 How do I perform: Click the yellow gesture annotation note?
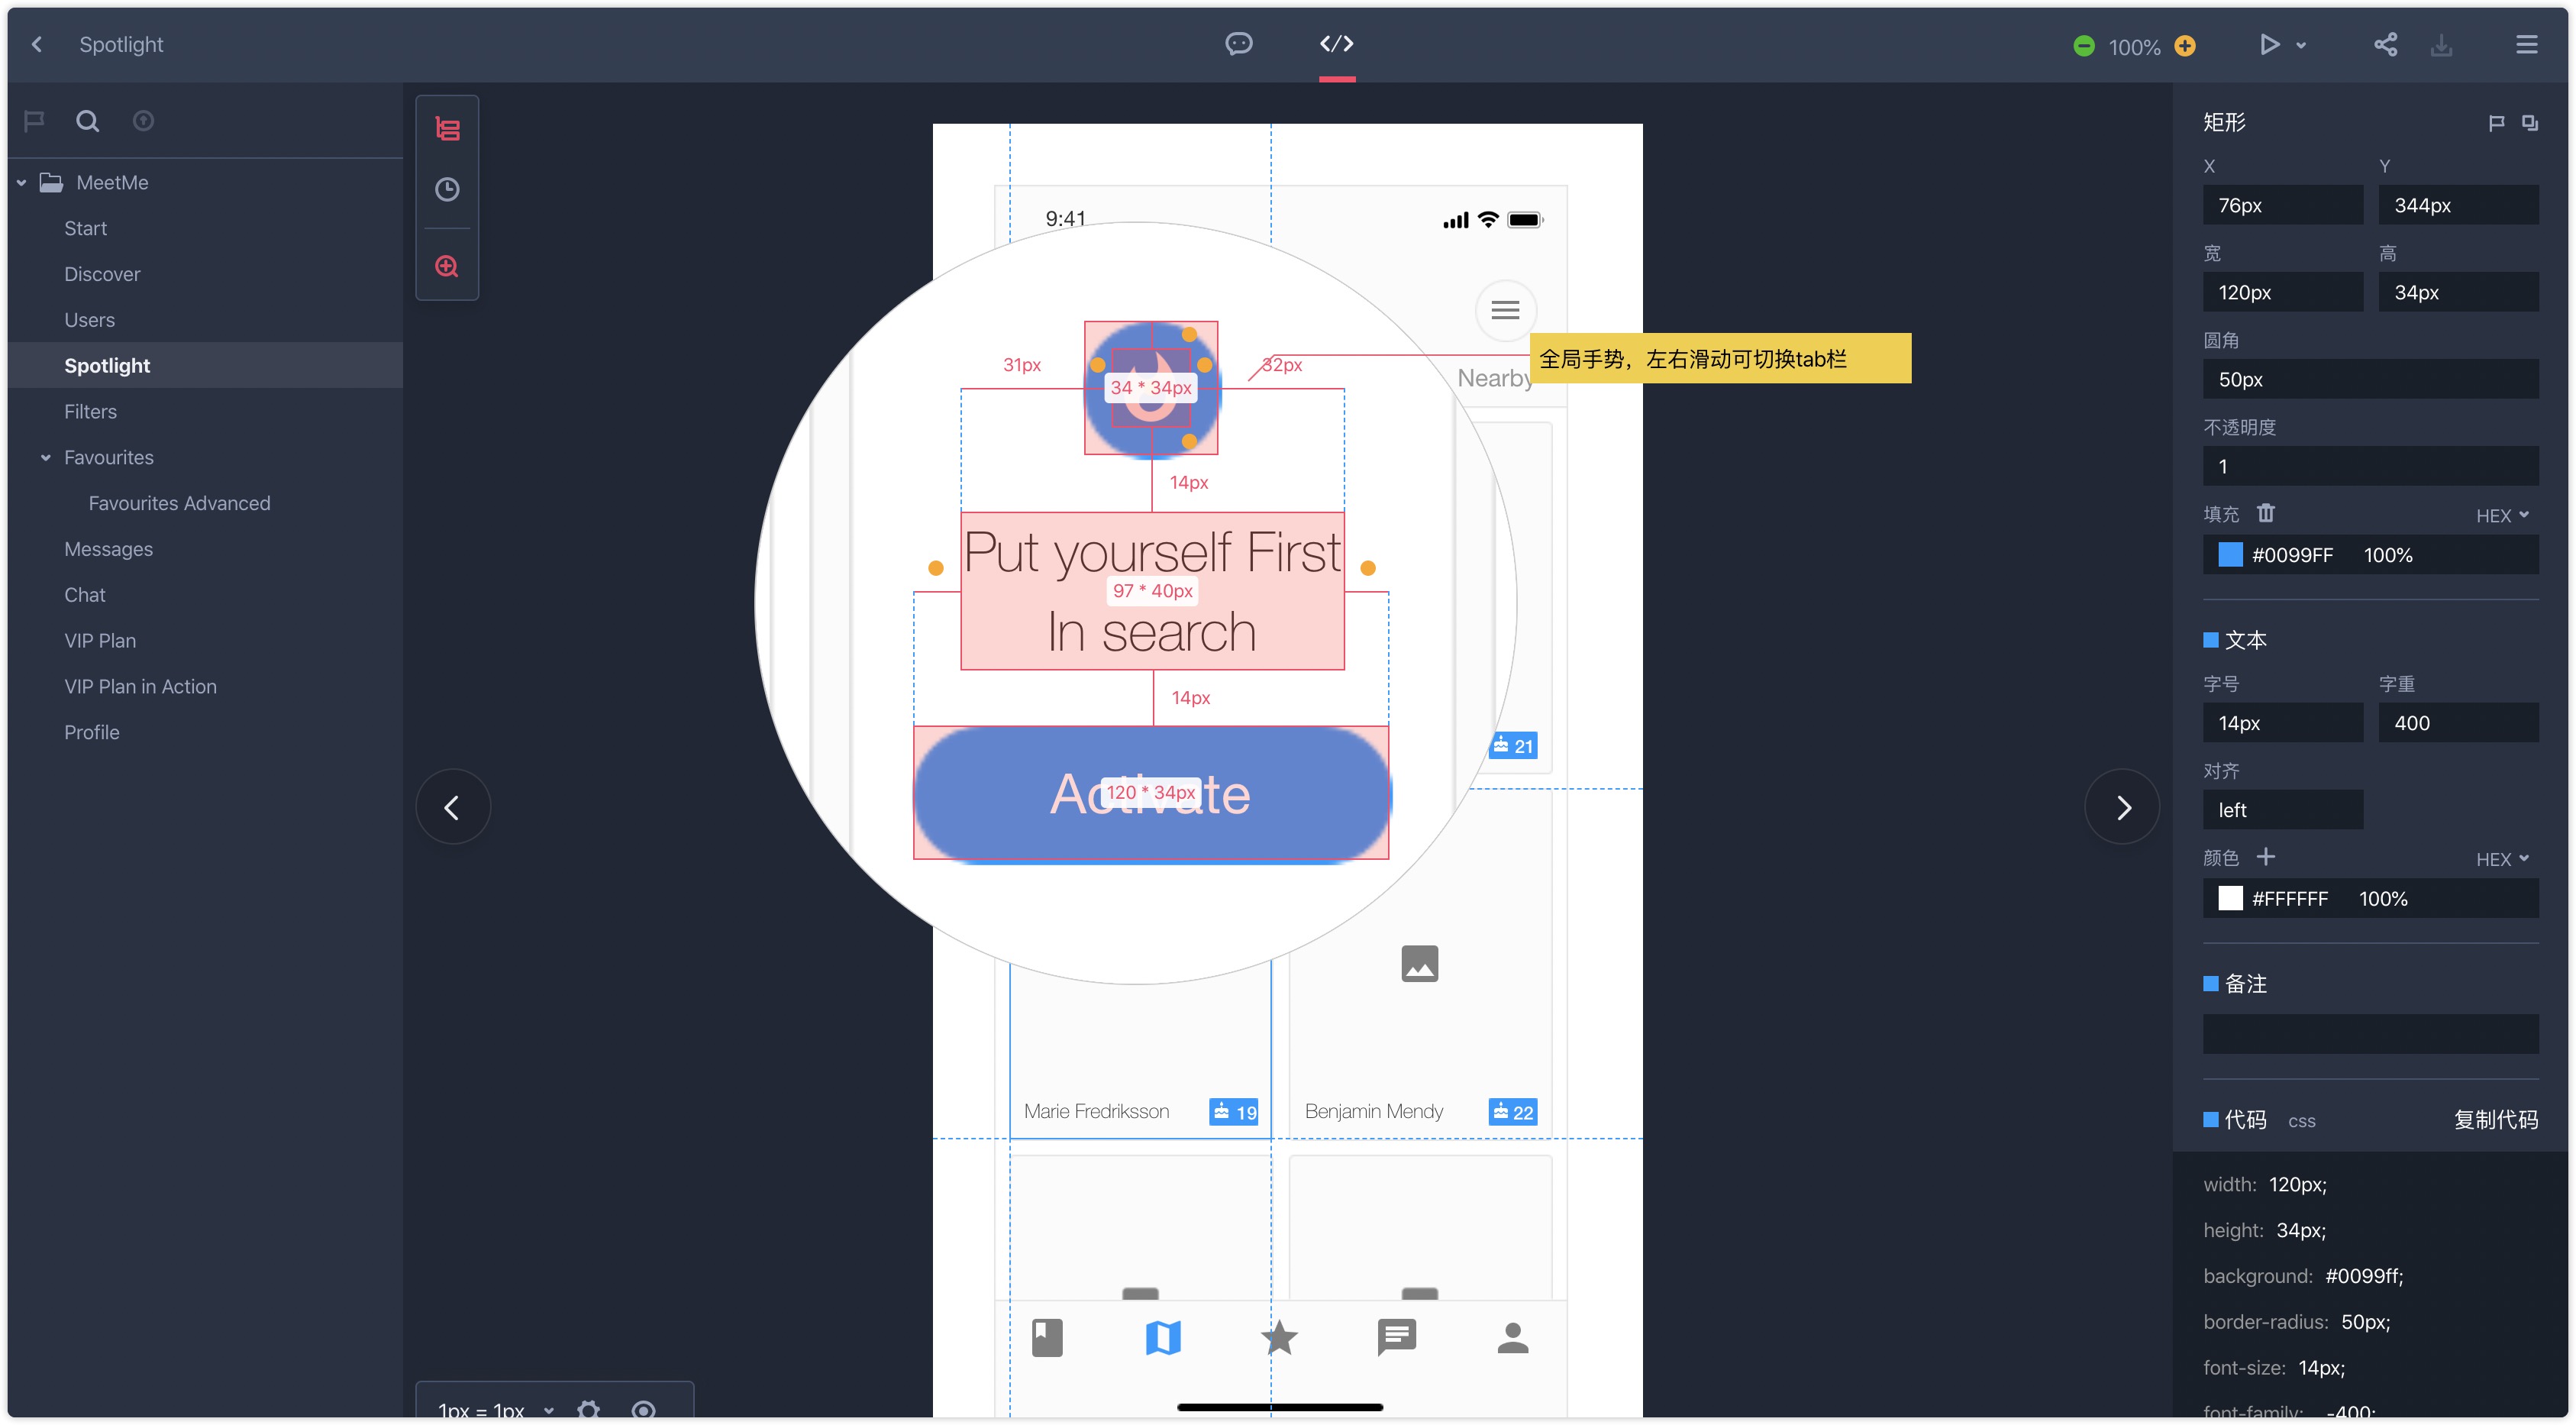[x=1720, y=359]
